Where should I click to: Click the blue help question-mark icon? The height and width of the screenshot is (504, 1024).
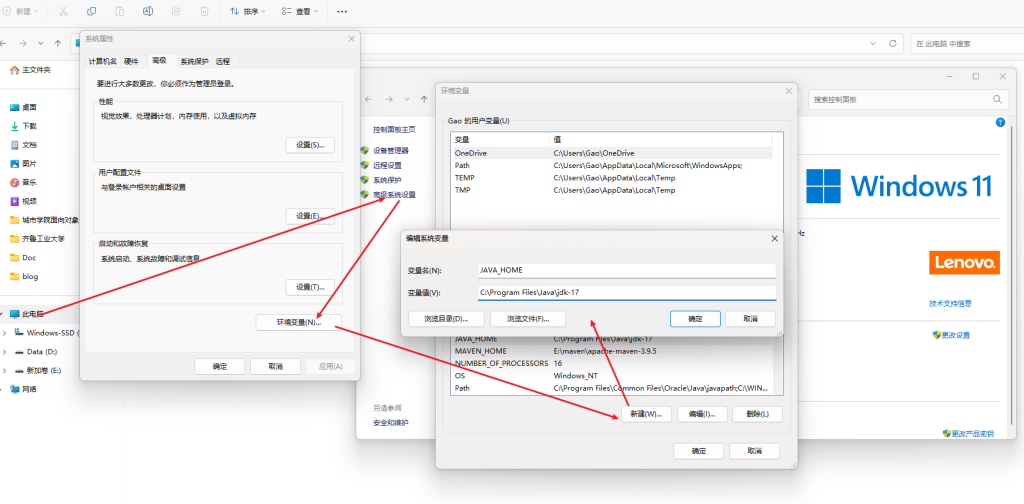click(x=999, y=122)
